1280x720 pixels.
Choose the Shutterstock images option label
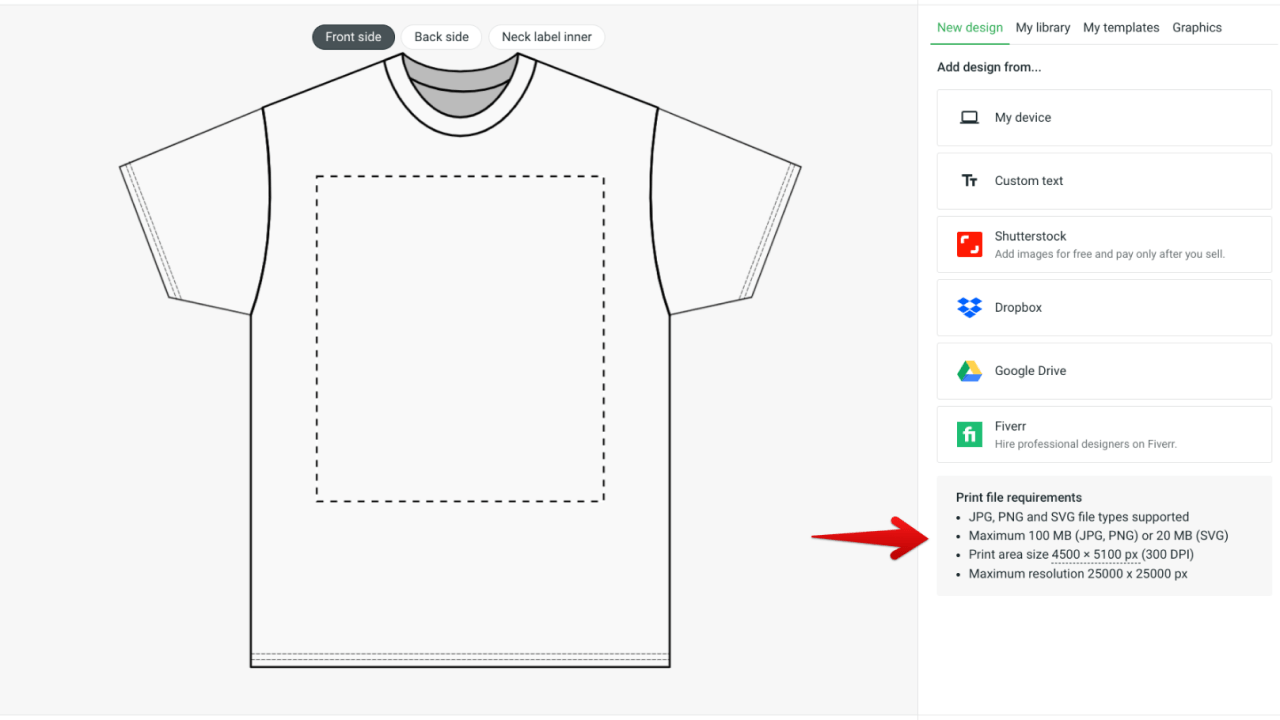(x=1030, y=236)
